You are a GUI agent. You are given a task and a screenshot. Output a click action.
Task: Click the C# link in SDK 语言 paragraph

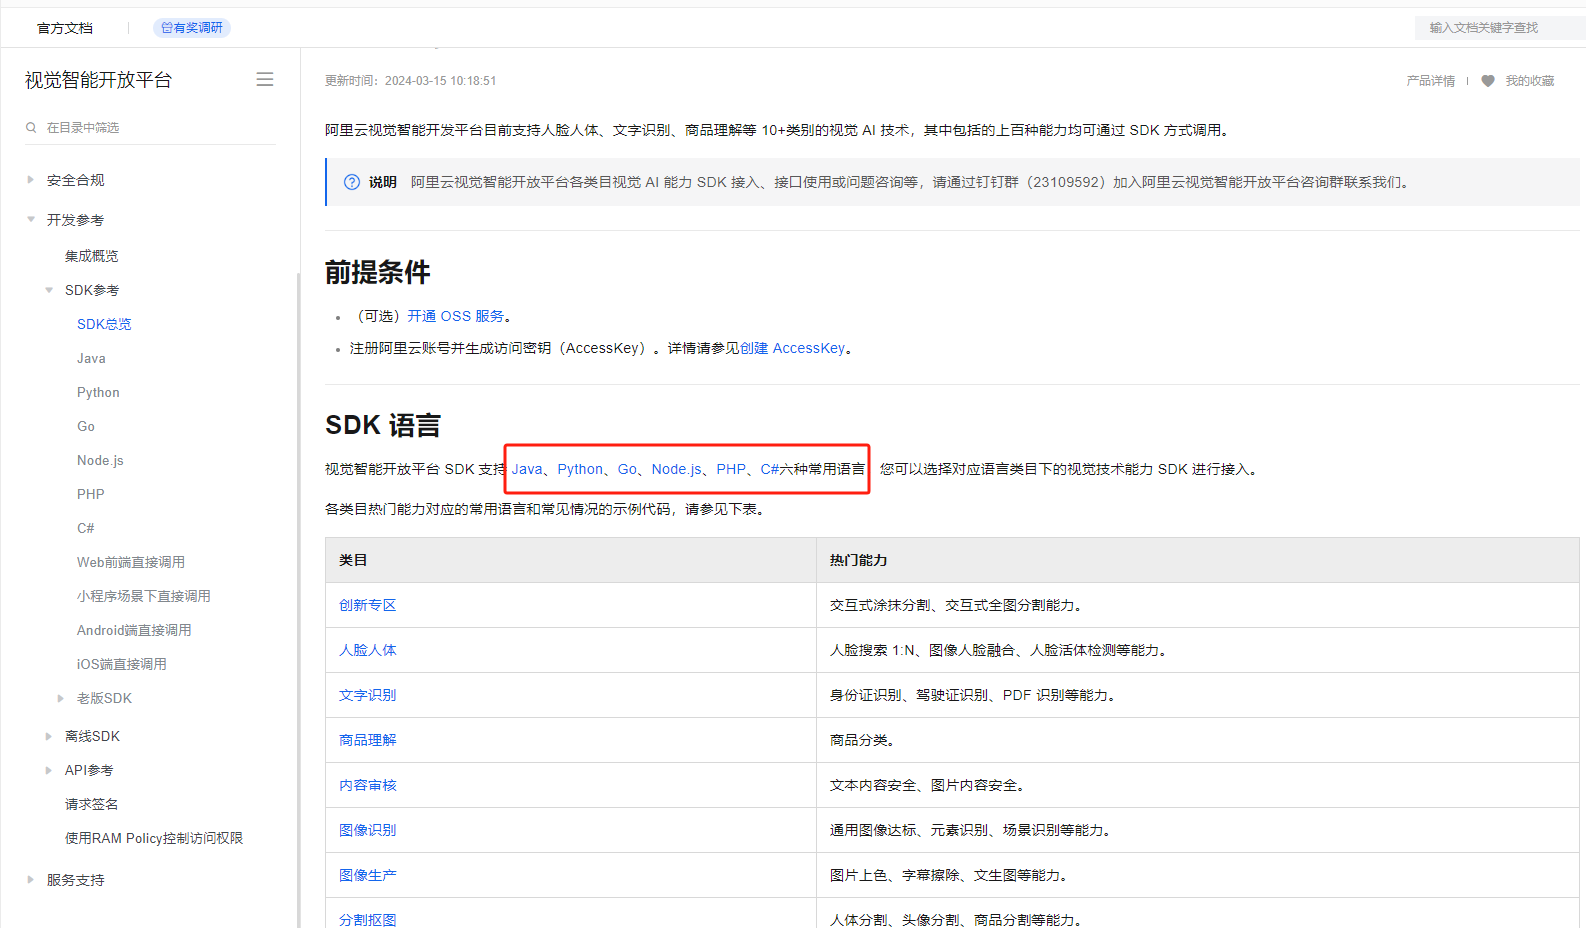770,469
